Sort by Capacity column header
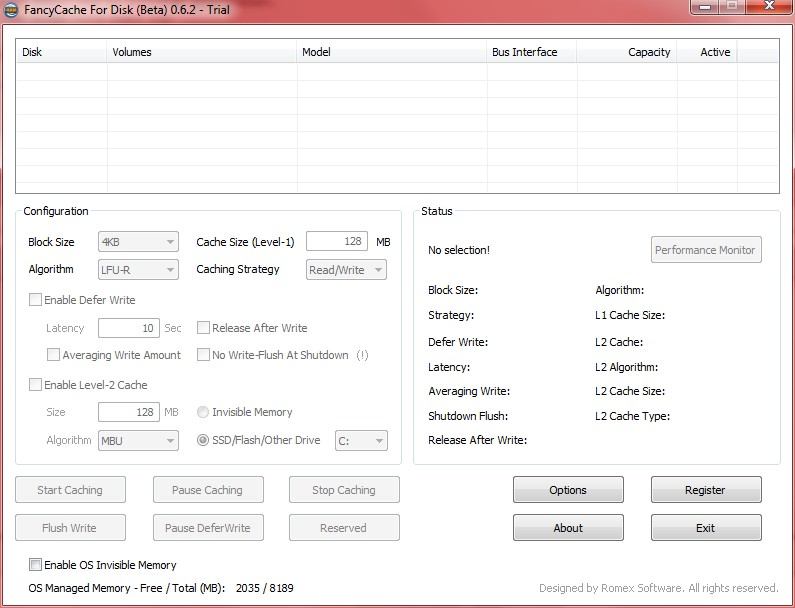The width and height of the screenshot is (795, 608). 627,52
